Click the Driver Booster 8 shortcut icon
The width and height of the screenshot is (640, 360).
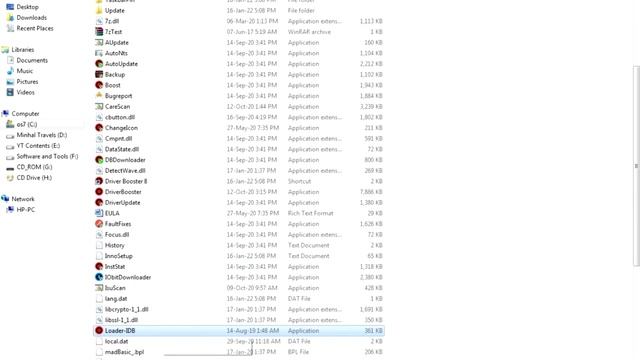click(x=99, y=181)
